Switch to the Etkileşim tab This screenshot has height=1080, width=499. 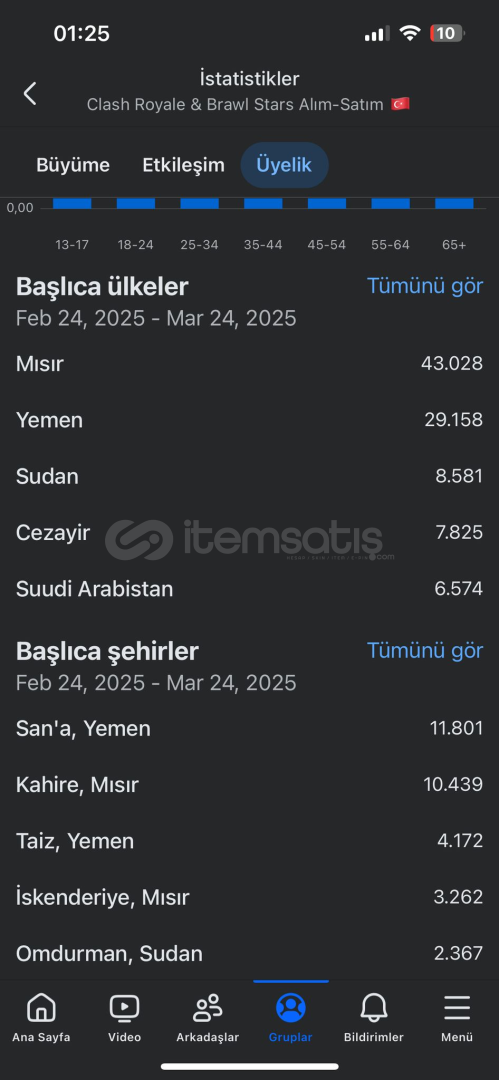(x=183, y=165)
